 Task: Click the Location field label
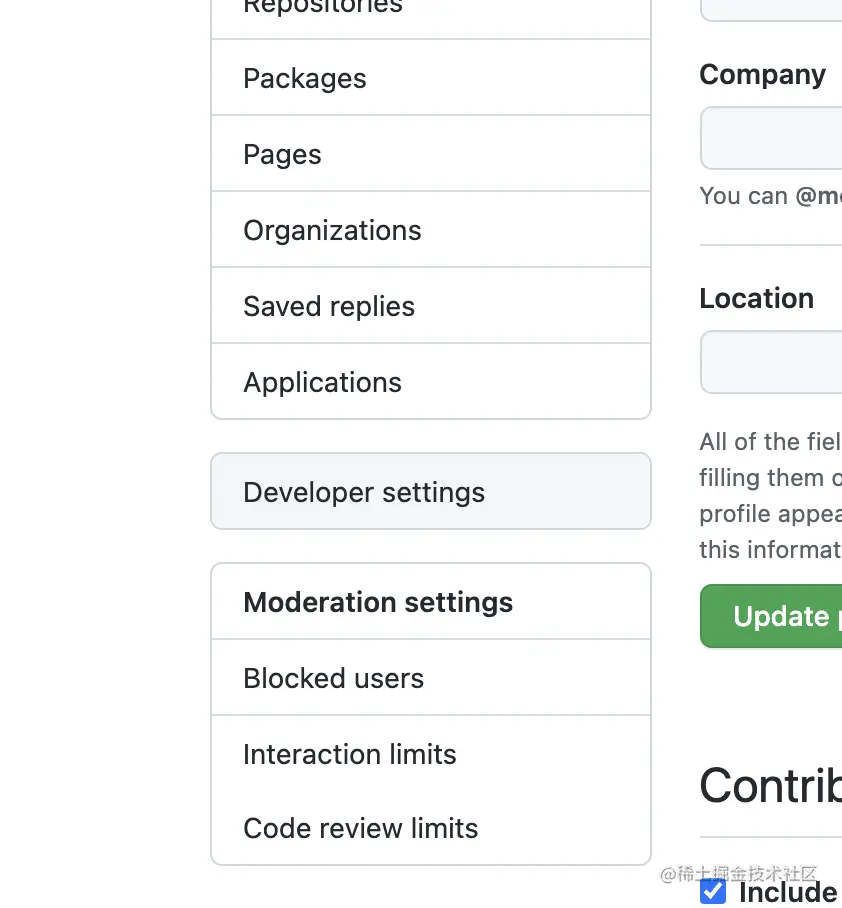click(x=756, y=299)
